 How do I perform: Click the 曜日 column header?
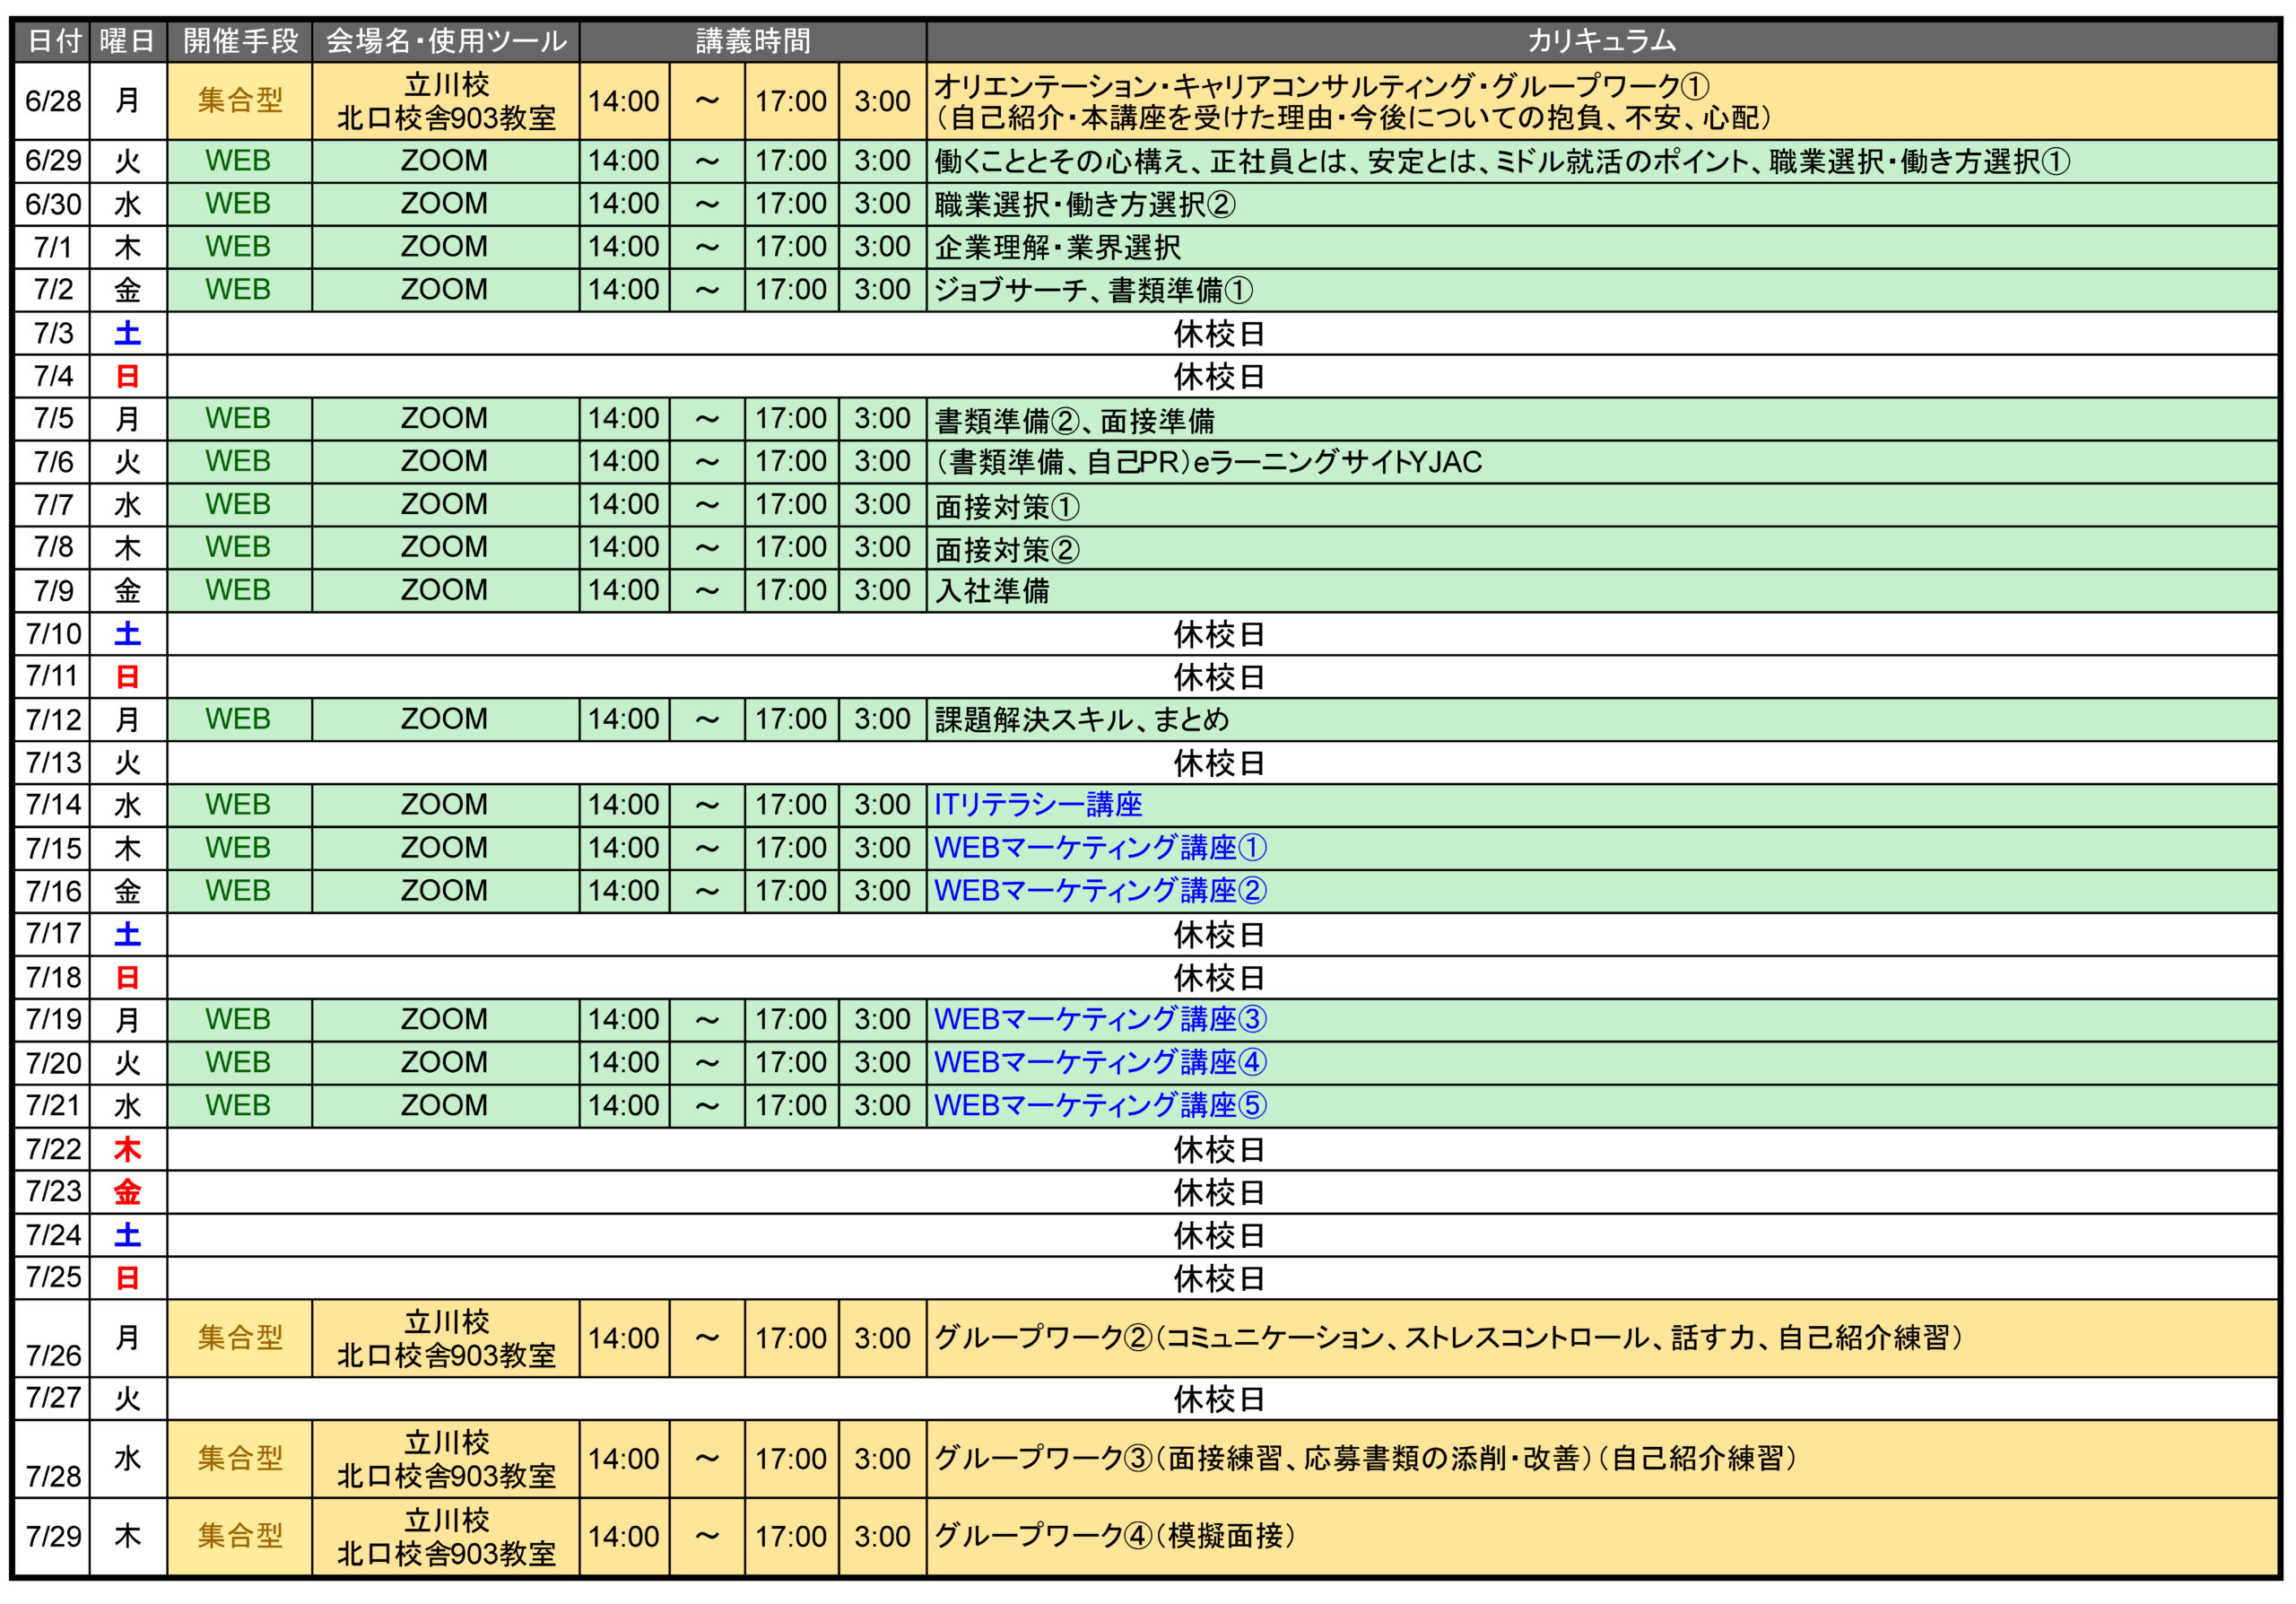coord(128,41)
